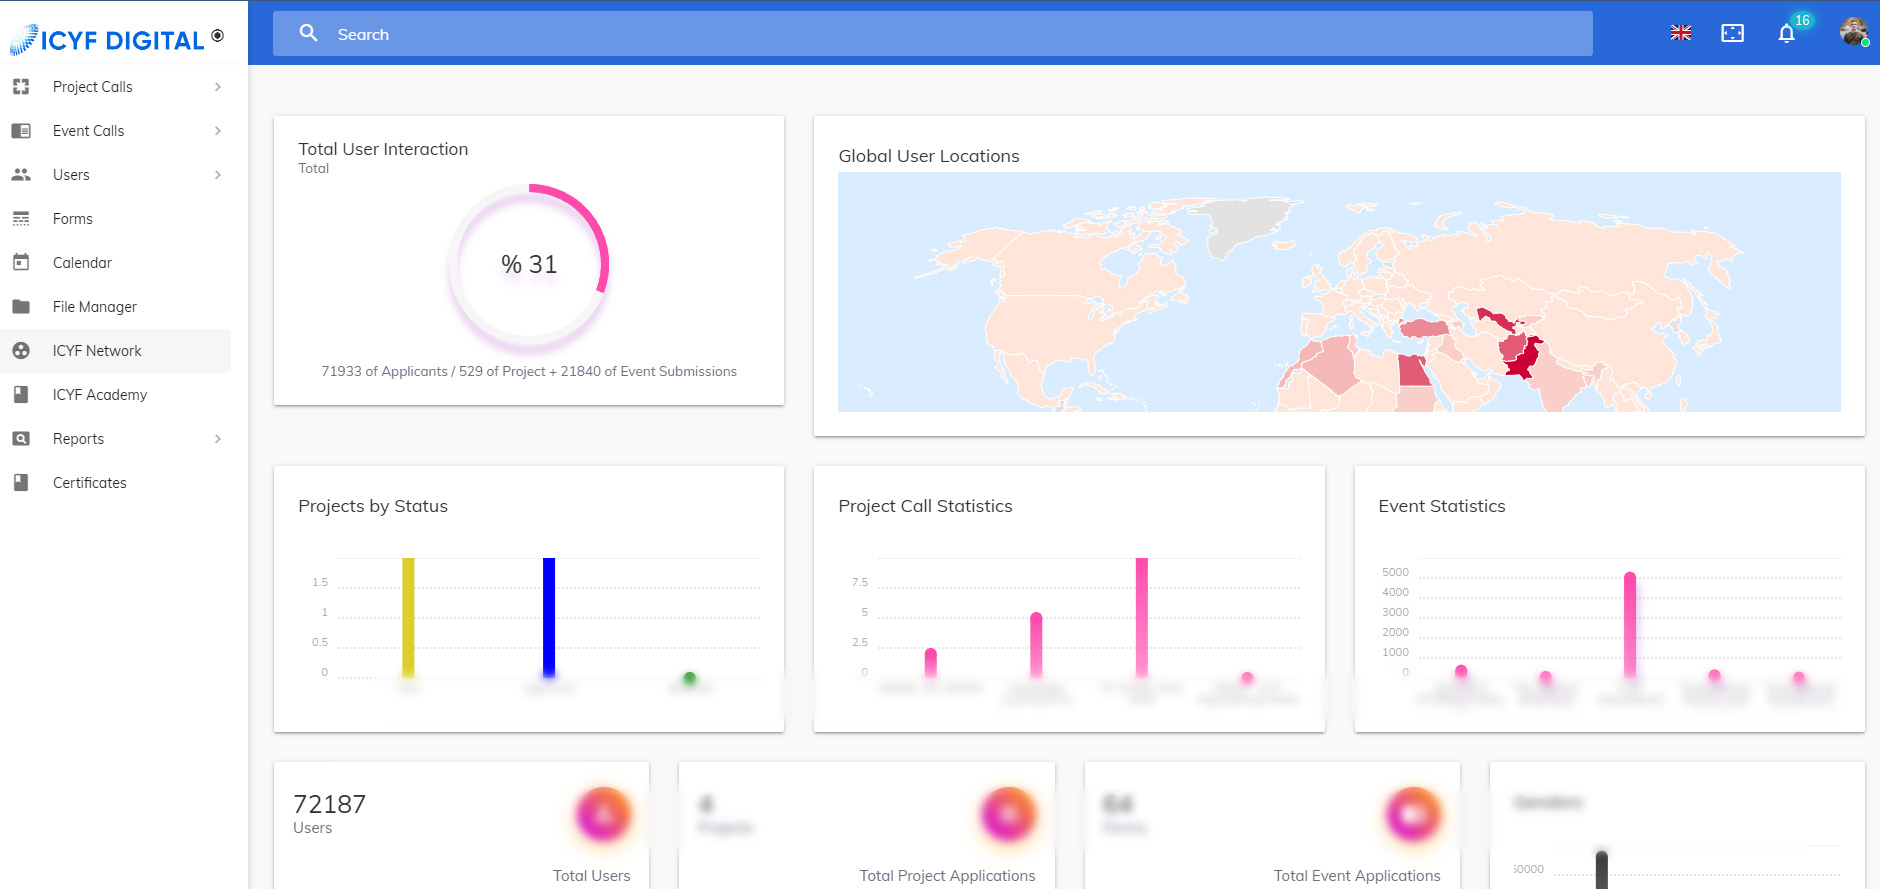Go to the Forms page
The image size is (1880, 889).
pyautogui.click(x=116, y=219)
